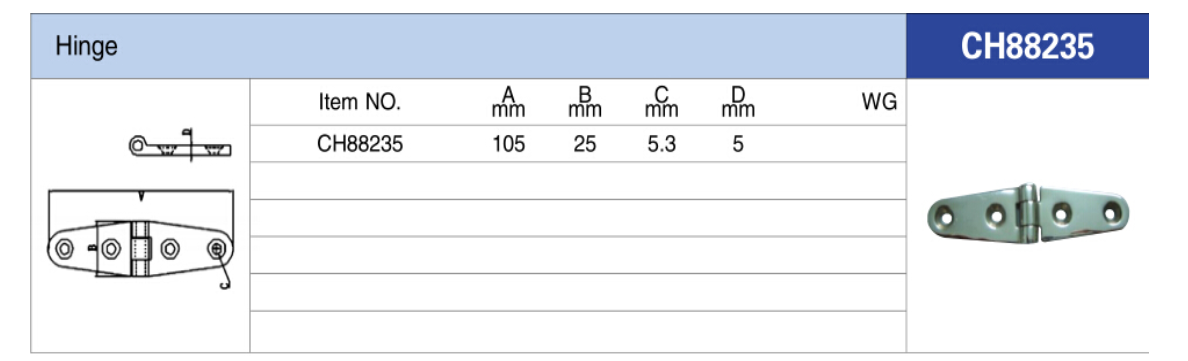The width and height of the screenshot is (1188, 361).
Task: Click the WG column header
Action: click(x=880, y=102)
